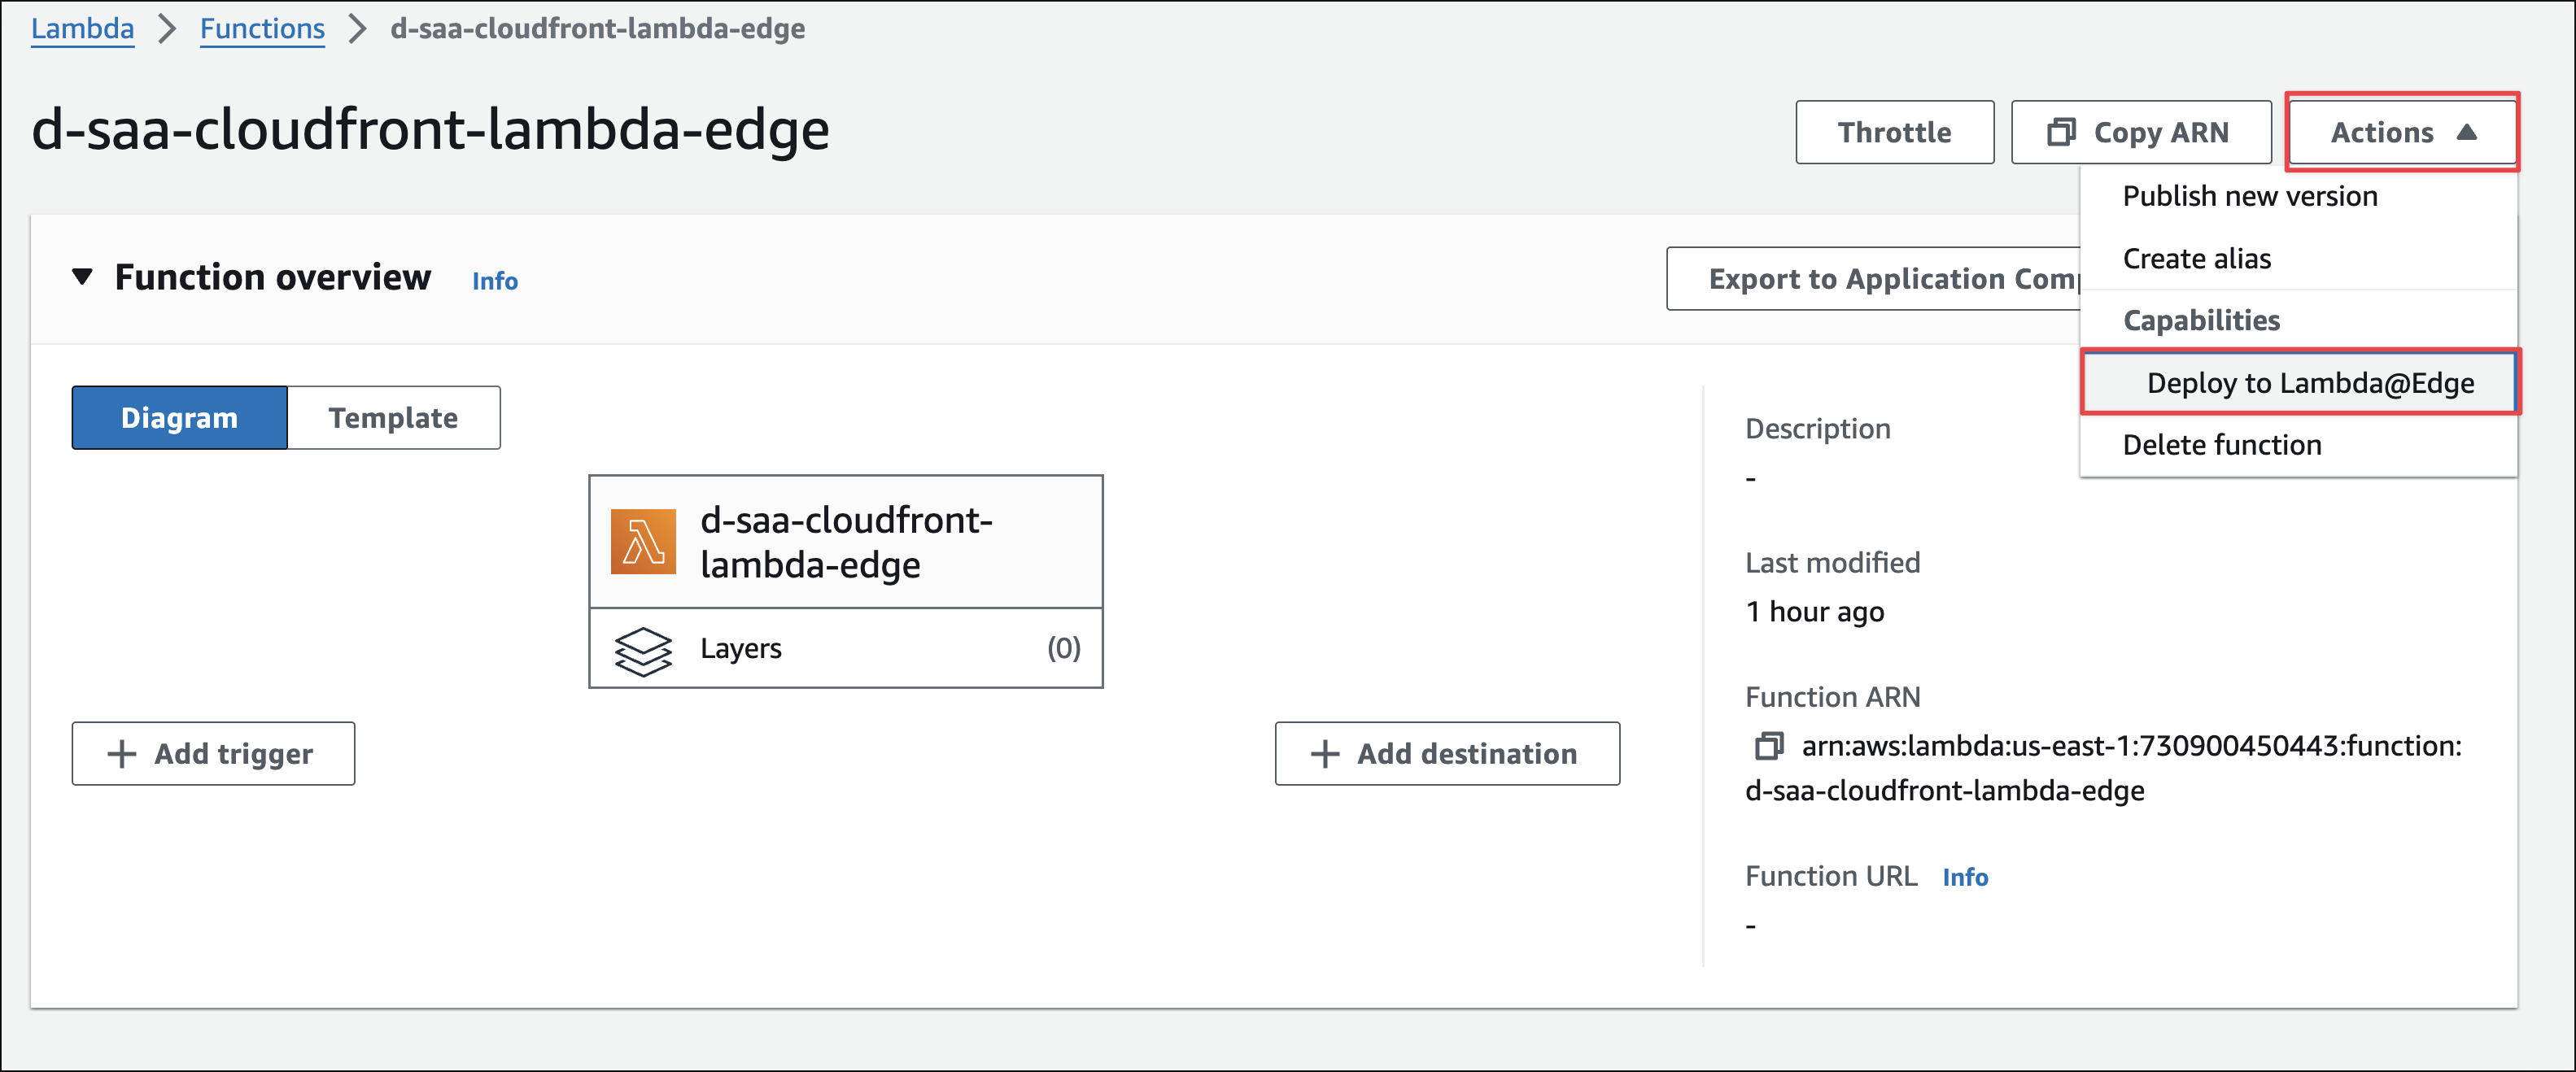Choose Delete function from Actions menu
Viewport: 2576px width, 1072px height.
(2221, 445)
